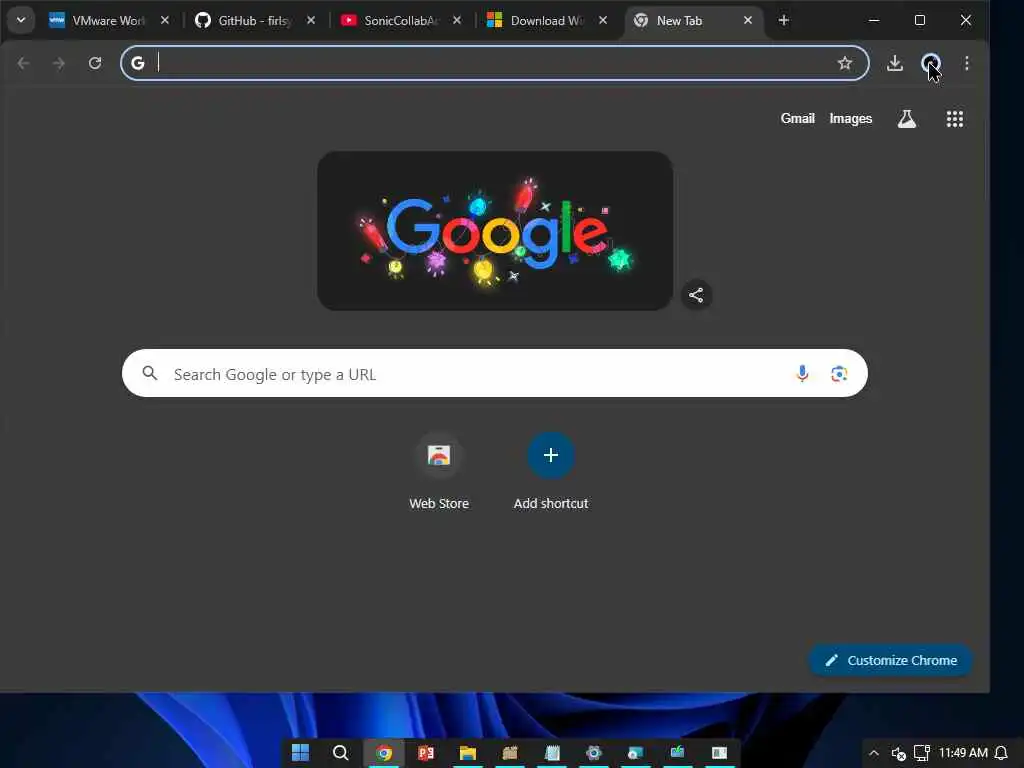Open Windows taskbar Search
The height and width of the screenshot is (768, 1024).
(x=340, y=753)
